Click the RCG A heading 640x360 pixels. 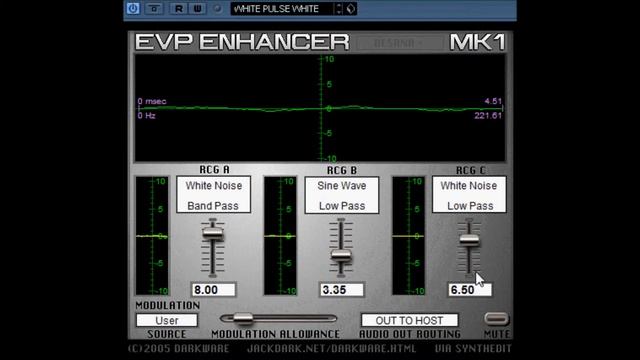click(214, 169)
